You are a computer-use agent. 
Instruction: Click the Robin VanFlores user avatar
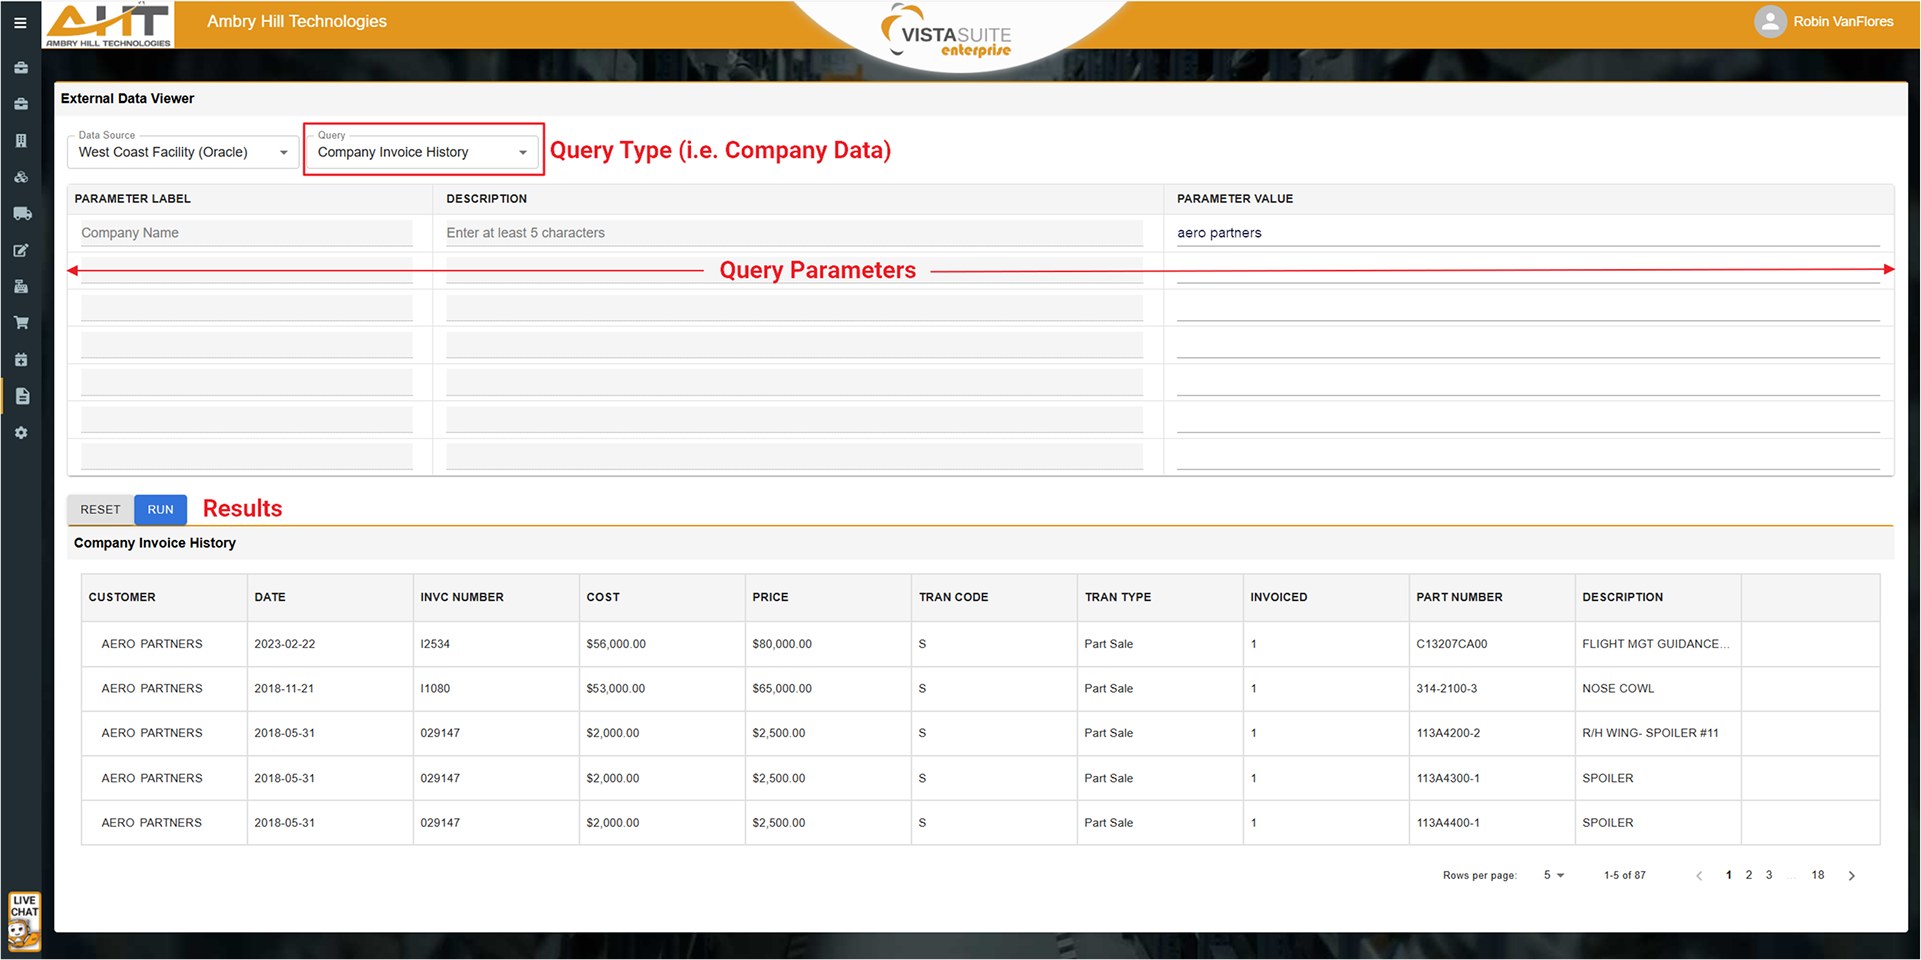(1769, 22)
